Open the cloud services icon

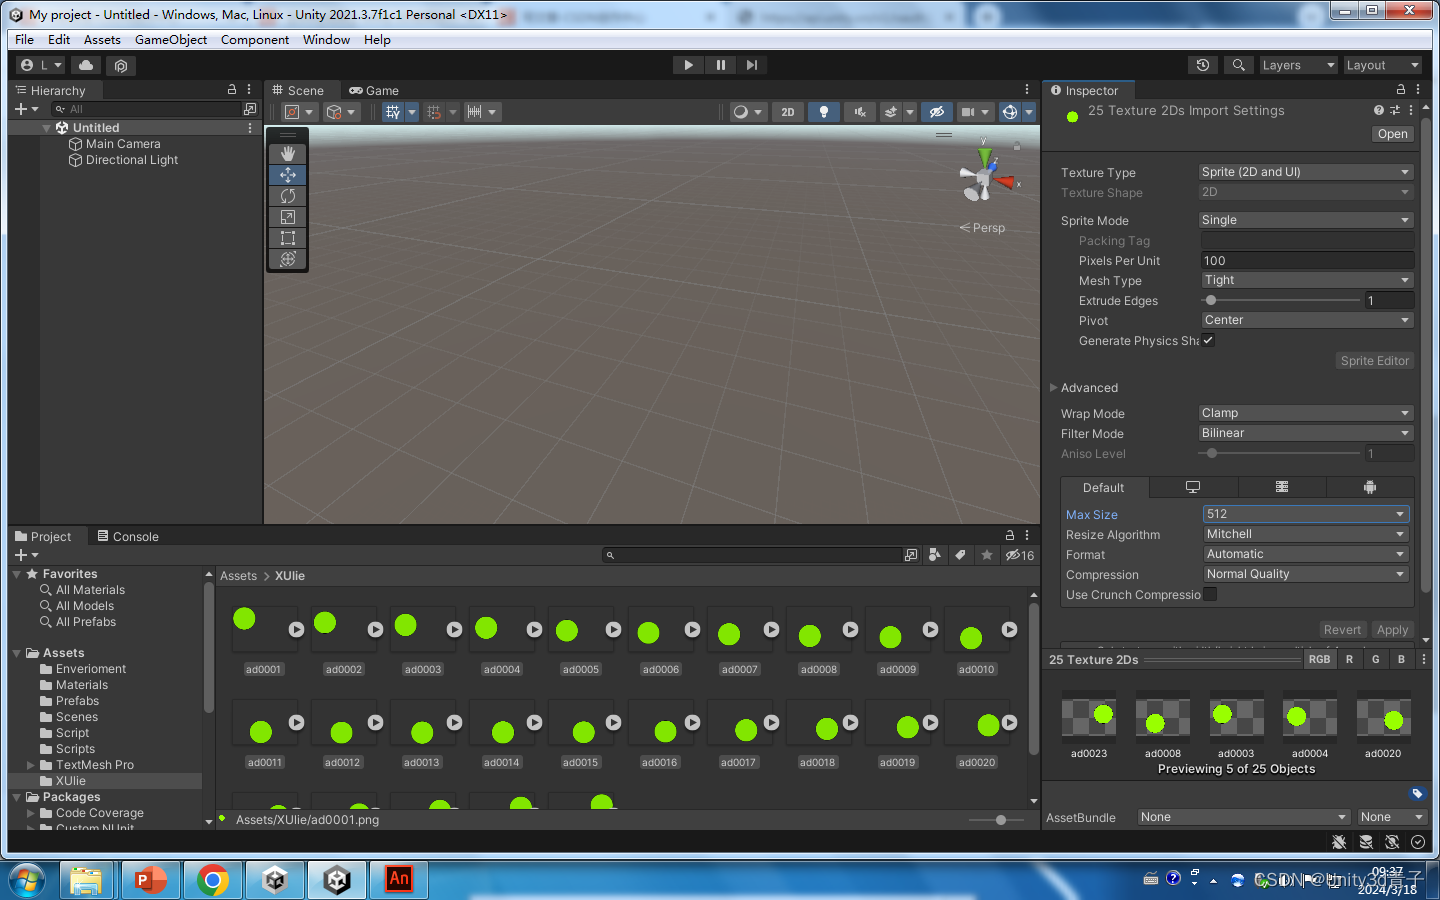click(x=86, y=65)
